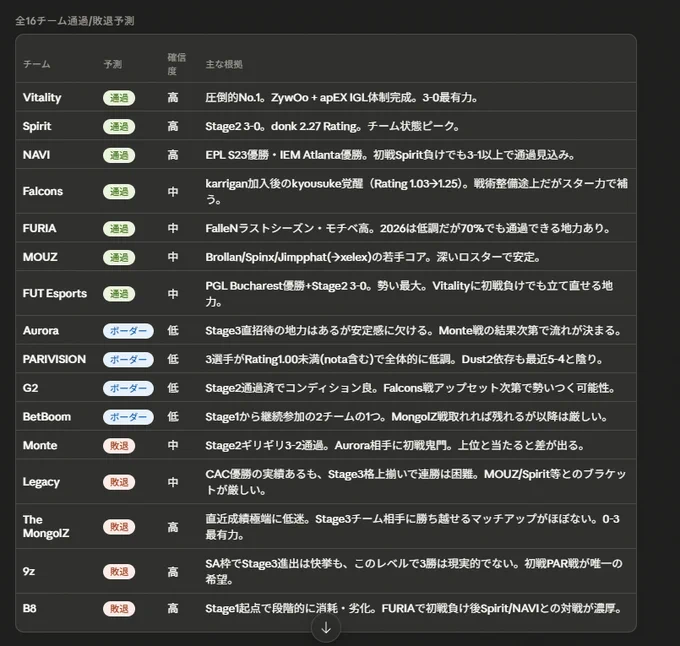Click the 確信度 column header
The height and width of the screenshot is (646, 680).
(177, 64)
